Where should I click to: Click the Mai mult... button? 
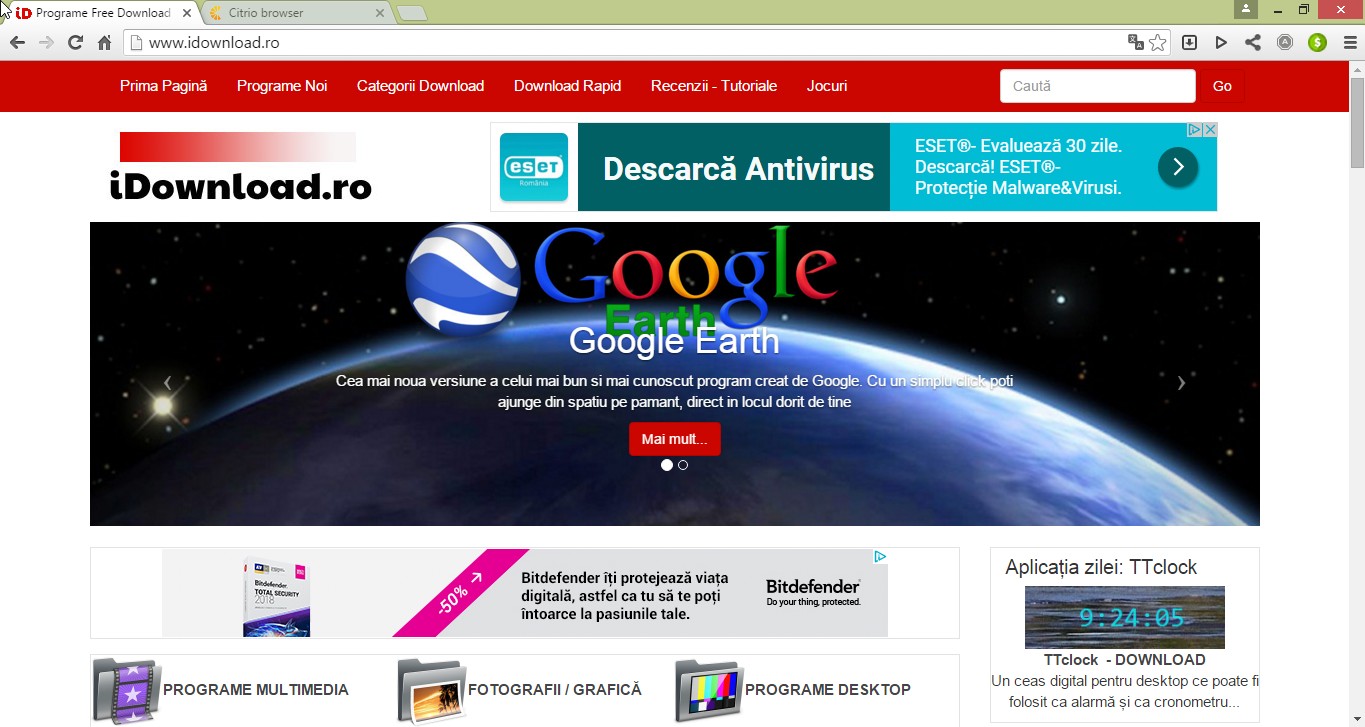pyautogui.click(x=674, y=439)
